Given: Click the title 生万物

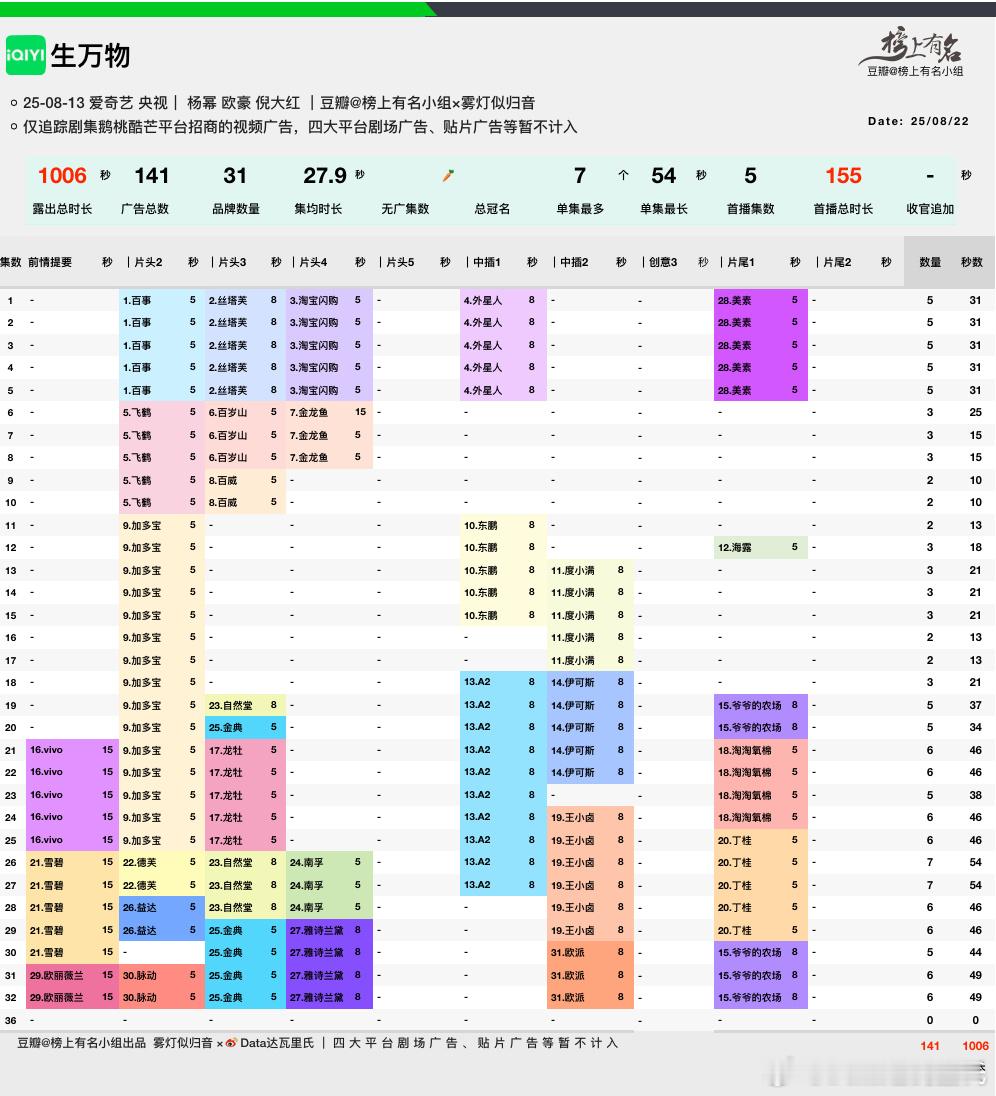Looking at the screenshot, I should tap(90, 55).
